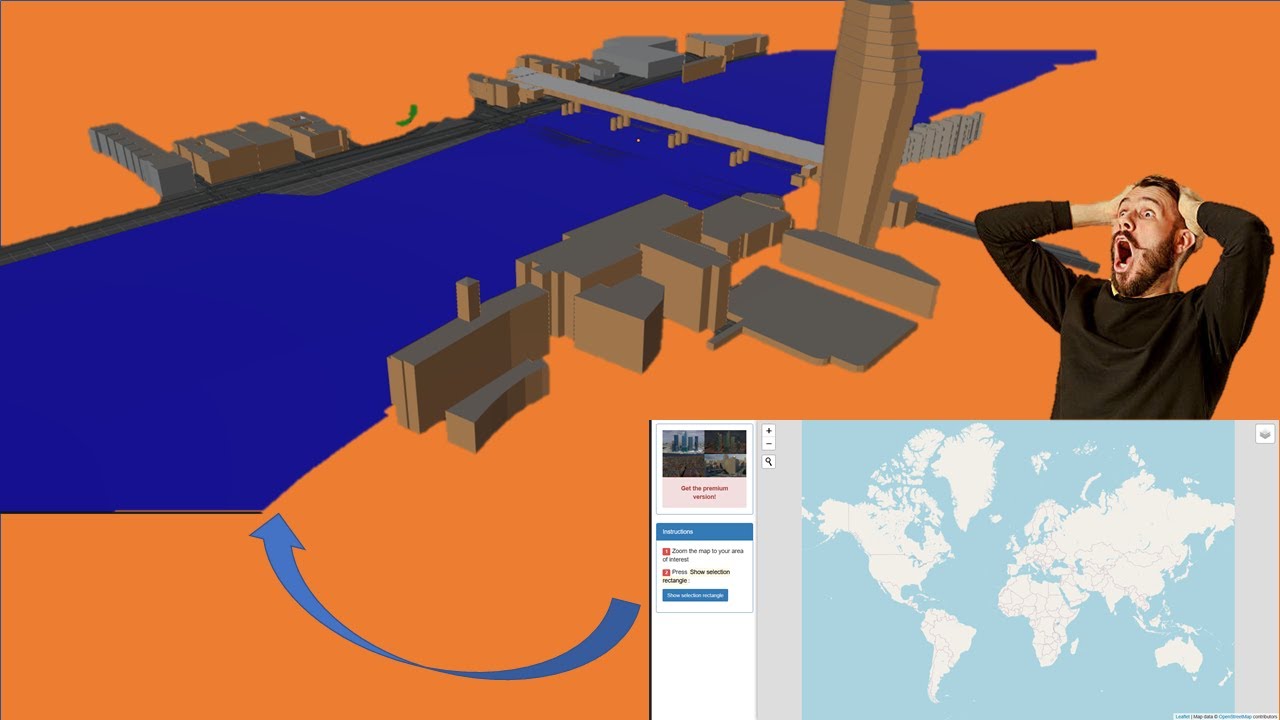
Task: Open the Get the premium version link
Action: click(x=704, y=492)
